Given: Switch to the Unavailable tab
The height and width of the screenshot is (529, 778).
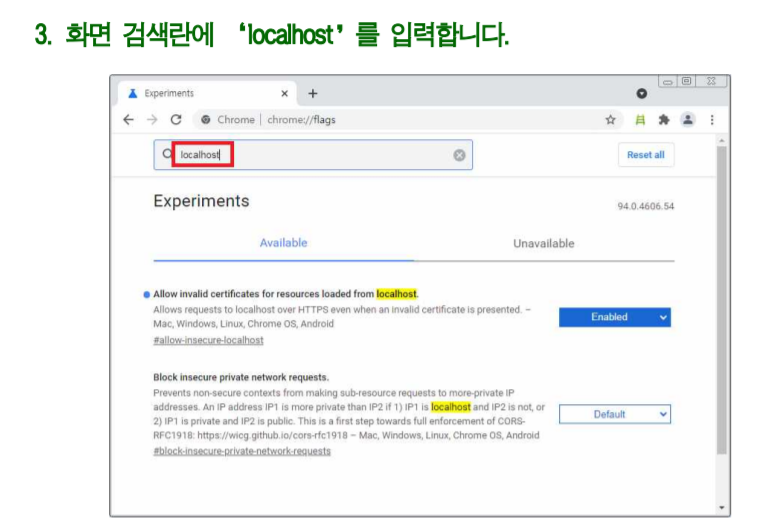Looking at the screenshot, I should pyautogui.click(x=543, y=243).
